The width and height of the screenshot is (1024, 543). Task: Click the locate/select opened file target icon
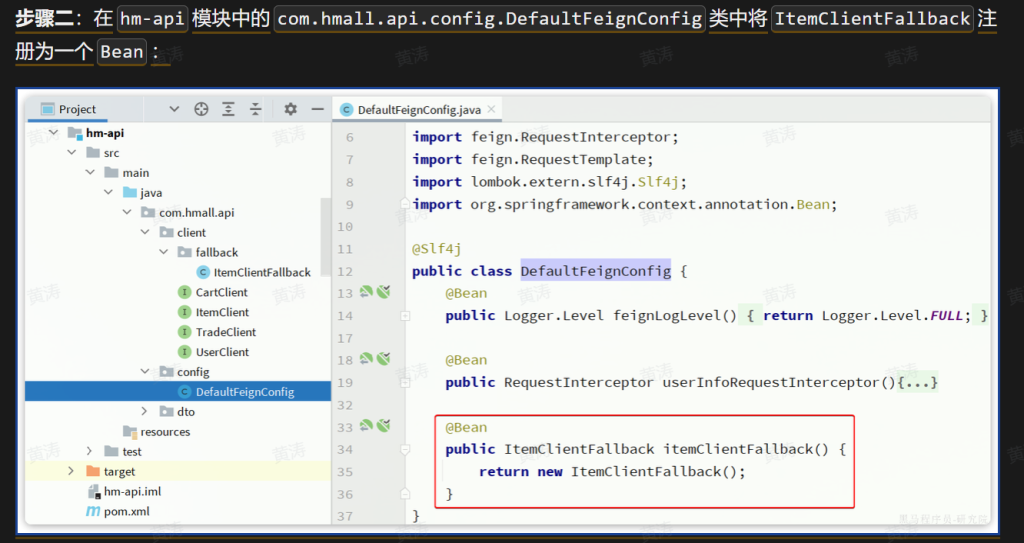(x=201, y=109)
